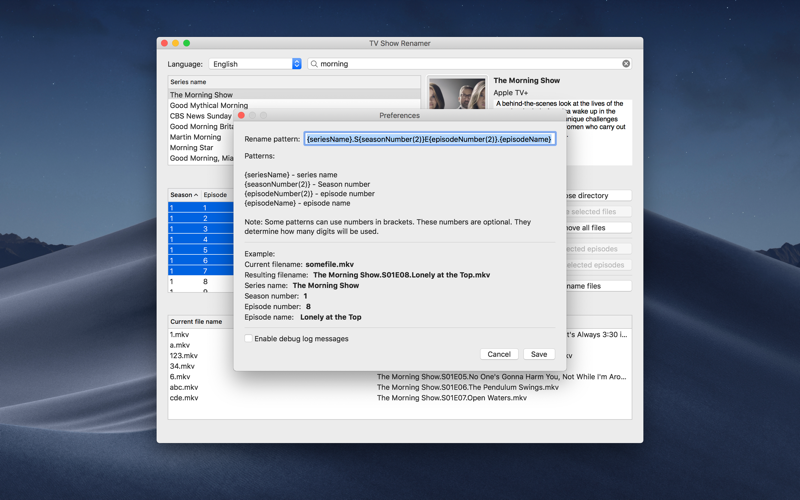Clear the search field with the X icon
This screenshot has height=500, width=800.
point(626,64)
